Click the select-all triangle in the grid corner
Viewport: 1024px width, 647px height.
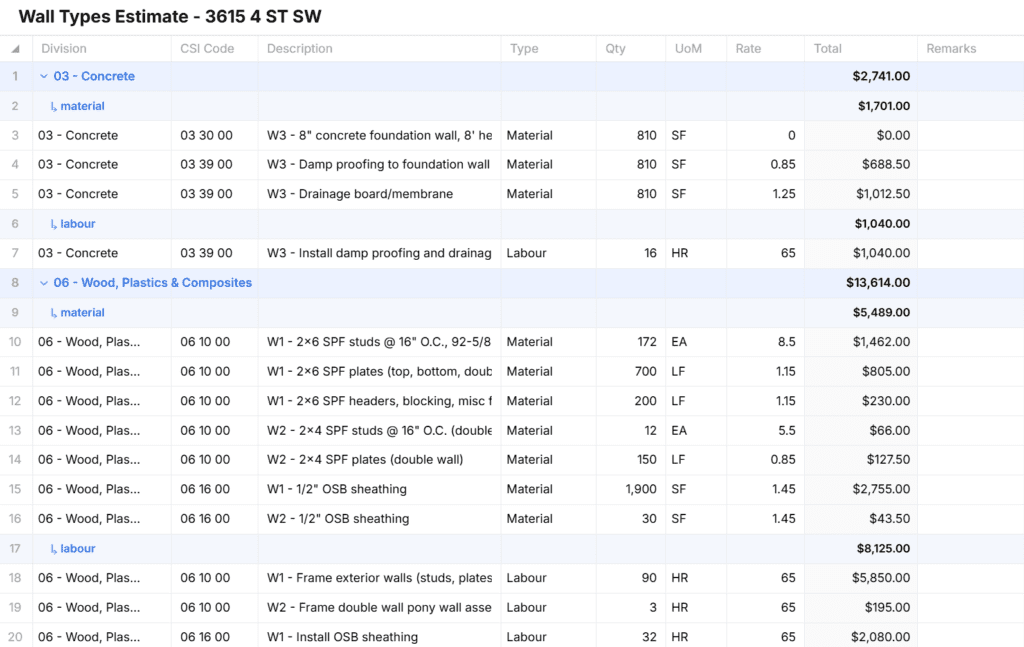coord(15,49)
